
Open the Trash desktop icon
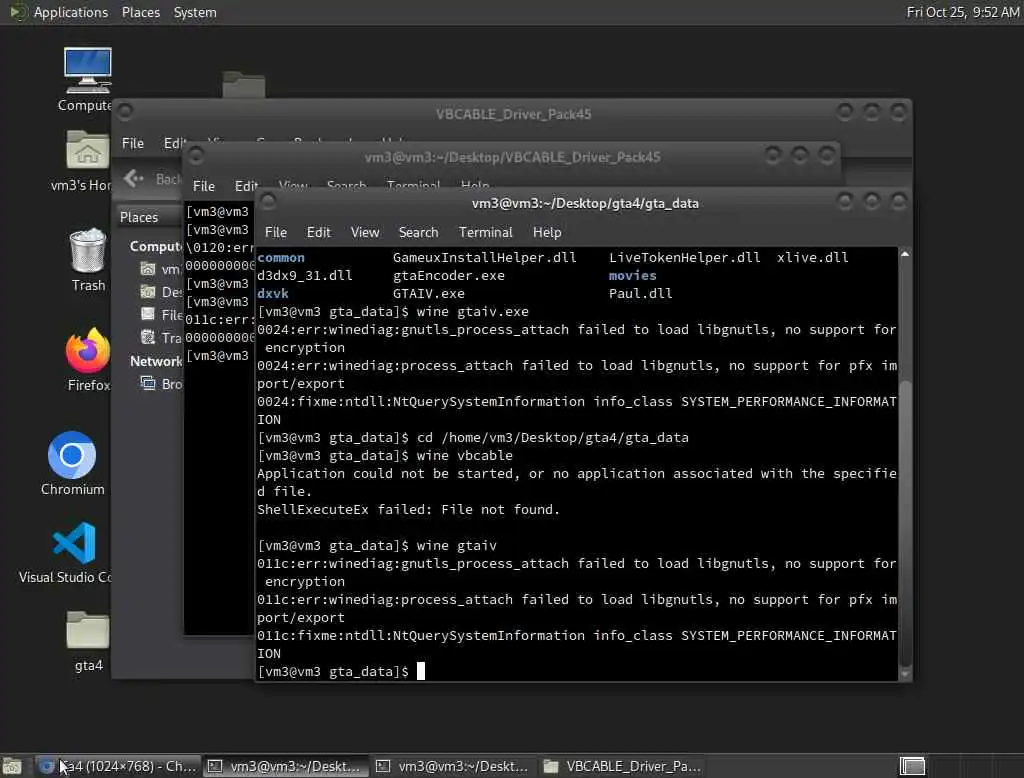pyautogui.click(x=88, y=250)
